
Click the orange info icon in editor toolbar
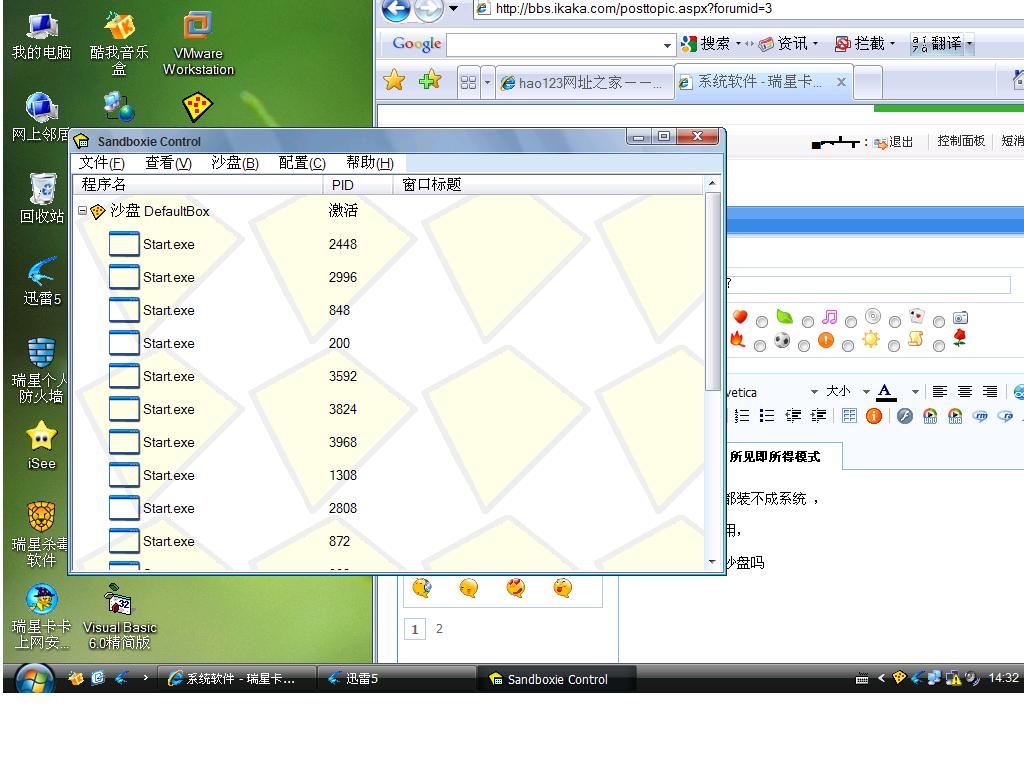874,416
